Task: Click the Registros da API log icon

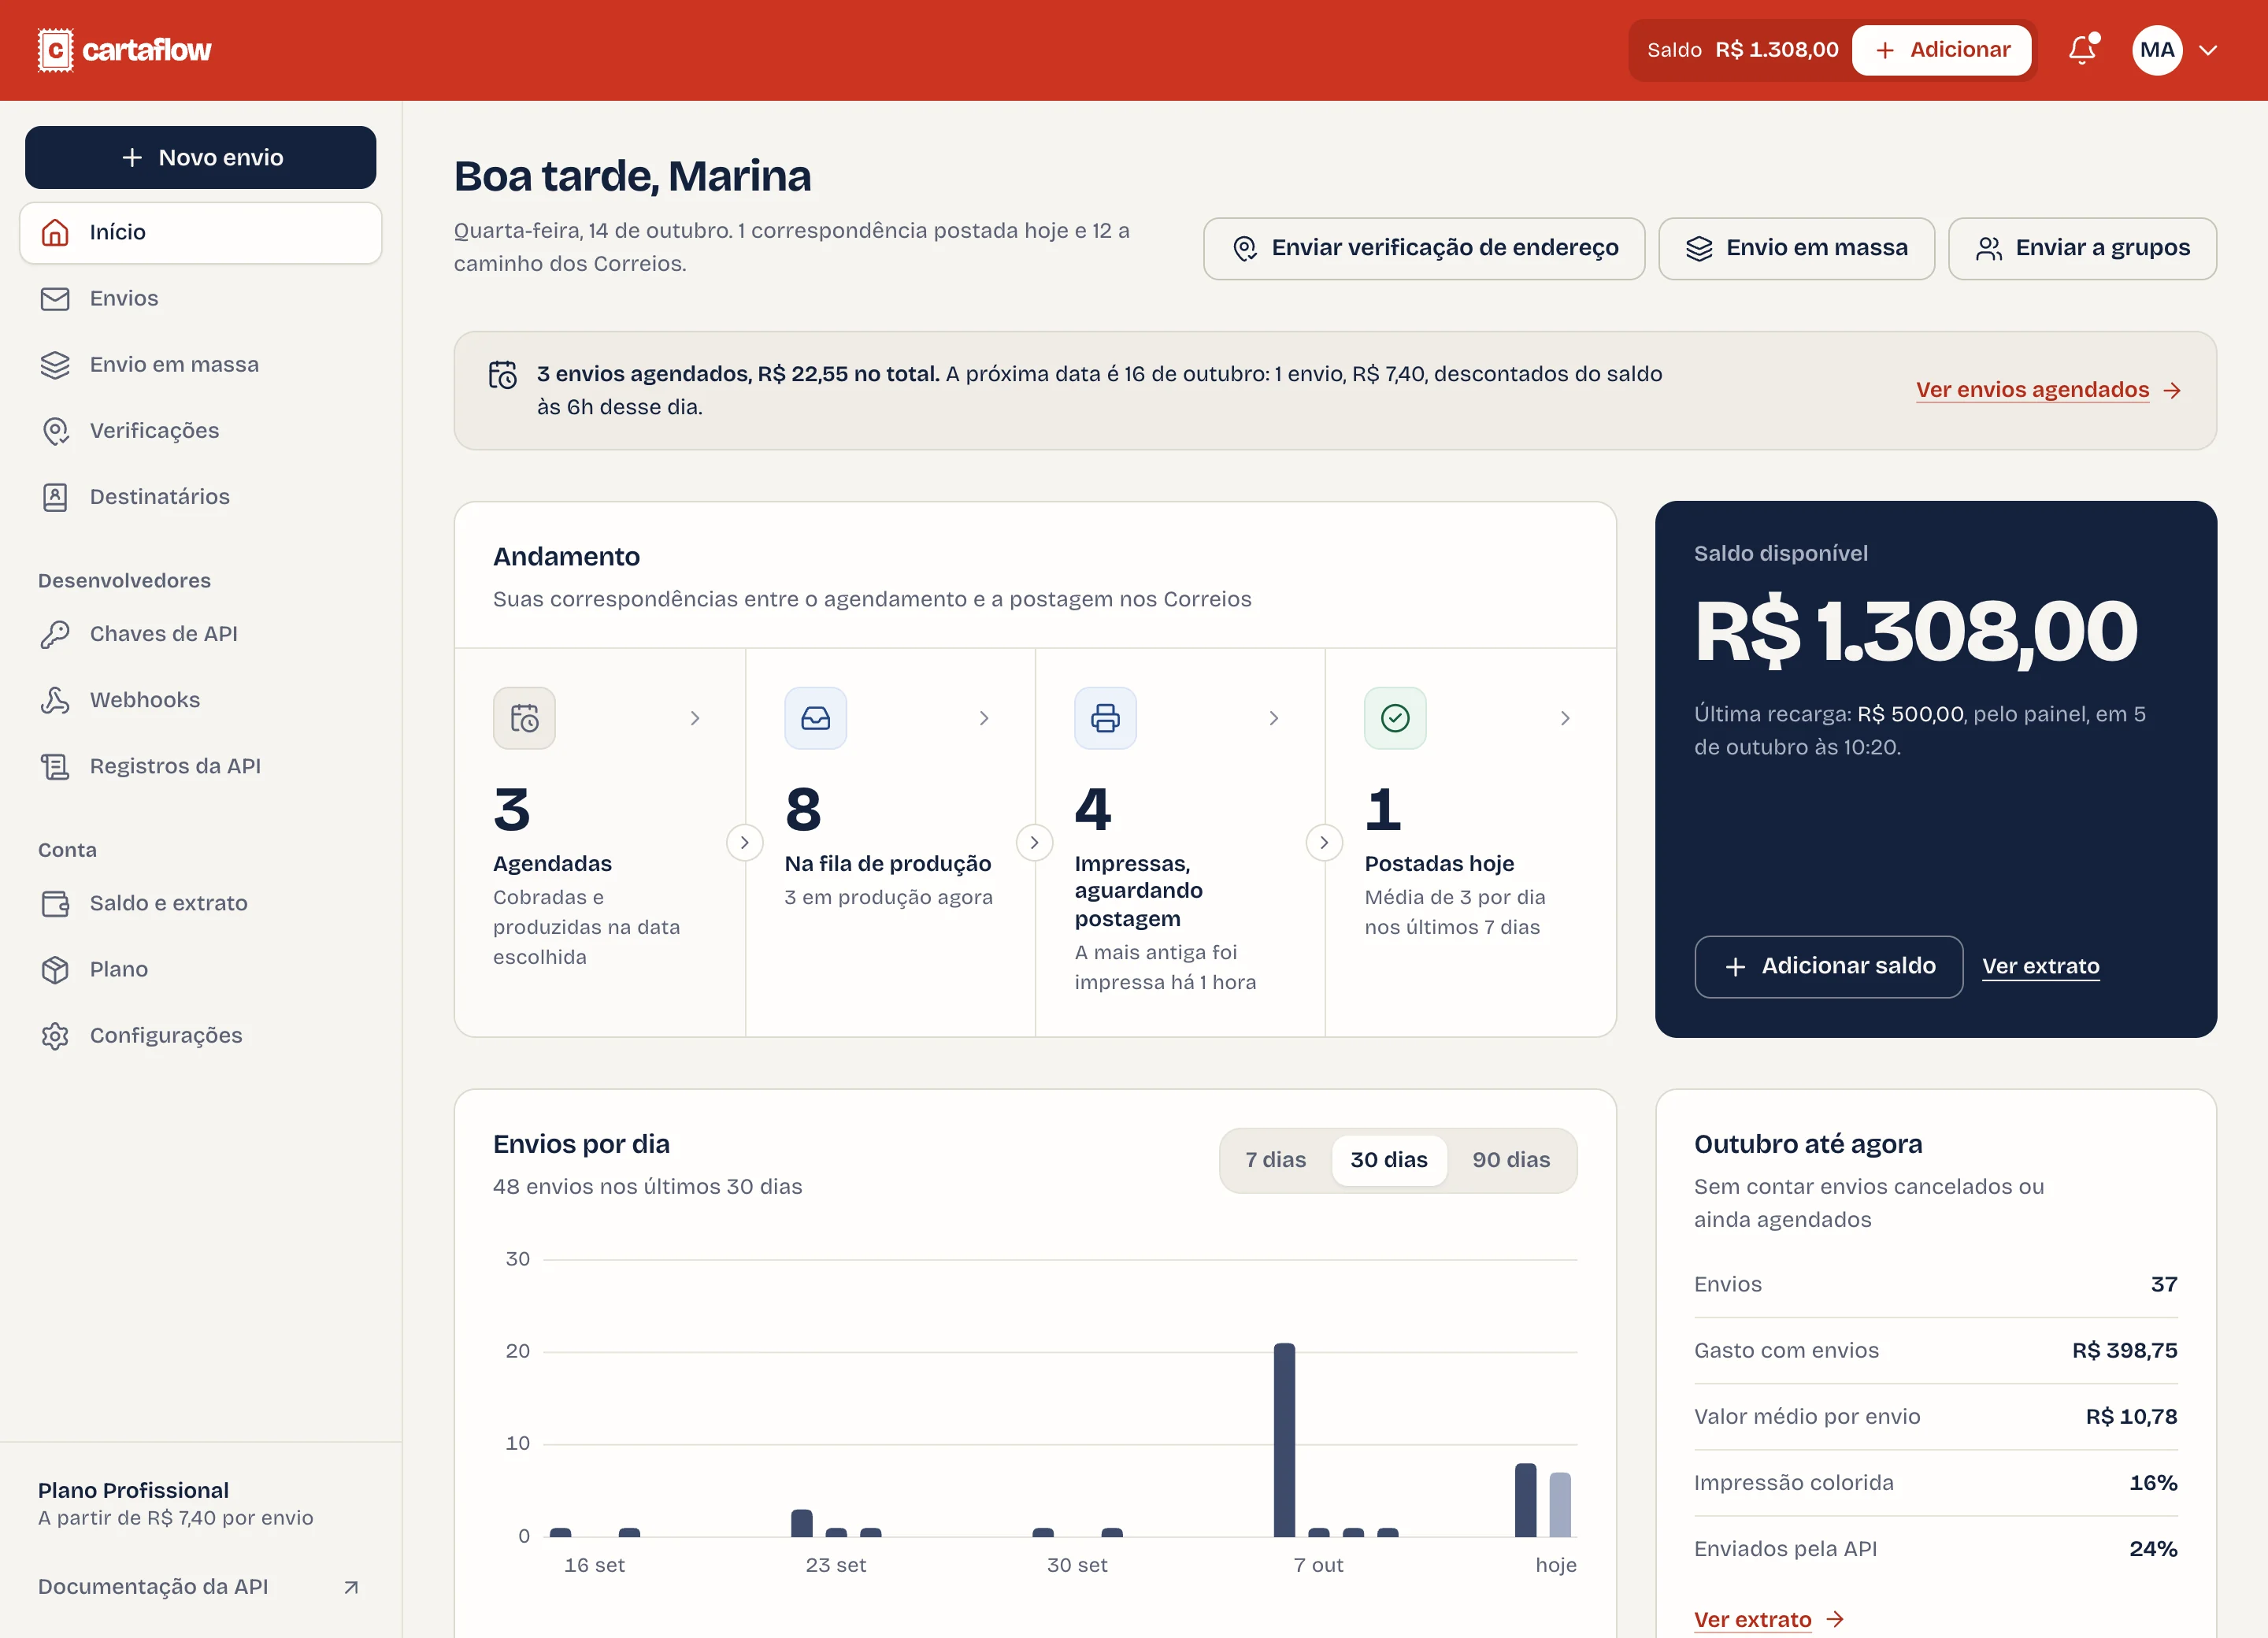Action: (x=55, y=766)
